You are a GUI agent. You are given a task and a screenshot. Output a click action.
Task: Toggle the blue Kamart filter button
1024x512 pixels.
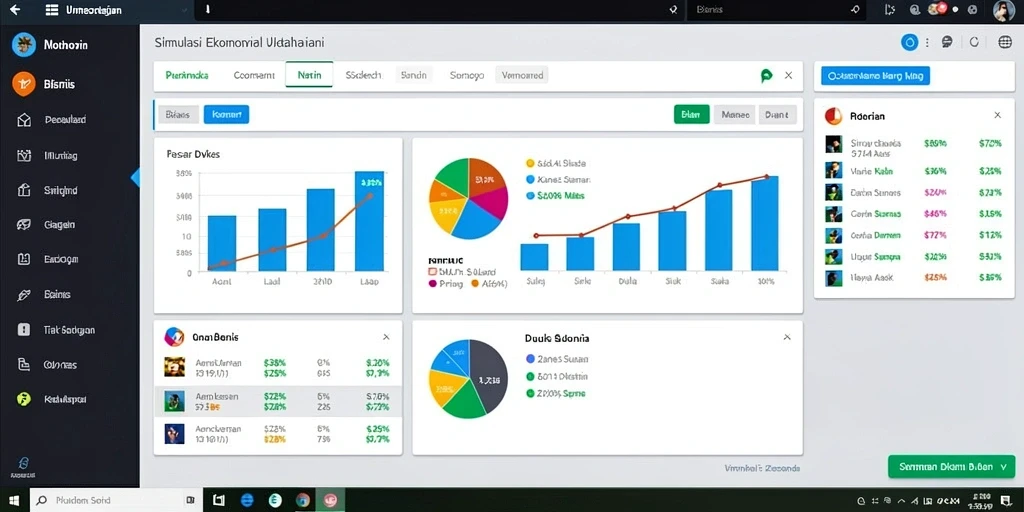point(226,114)
